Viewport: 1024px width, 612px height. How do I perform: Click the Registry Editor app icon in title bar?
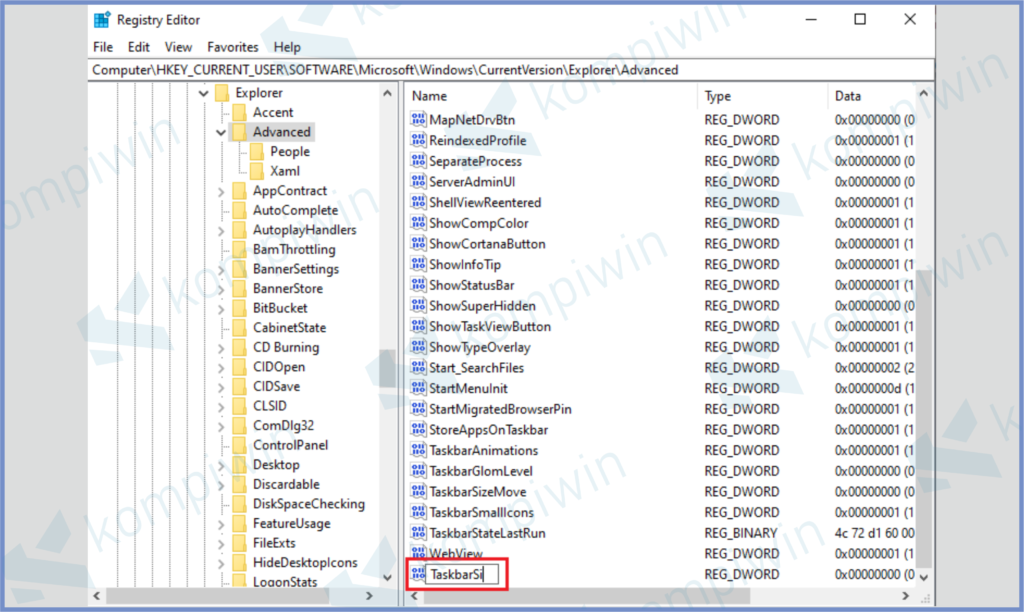pyautogui.click(x=102, y=19)
